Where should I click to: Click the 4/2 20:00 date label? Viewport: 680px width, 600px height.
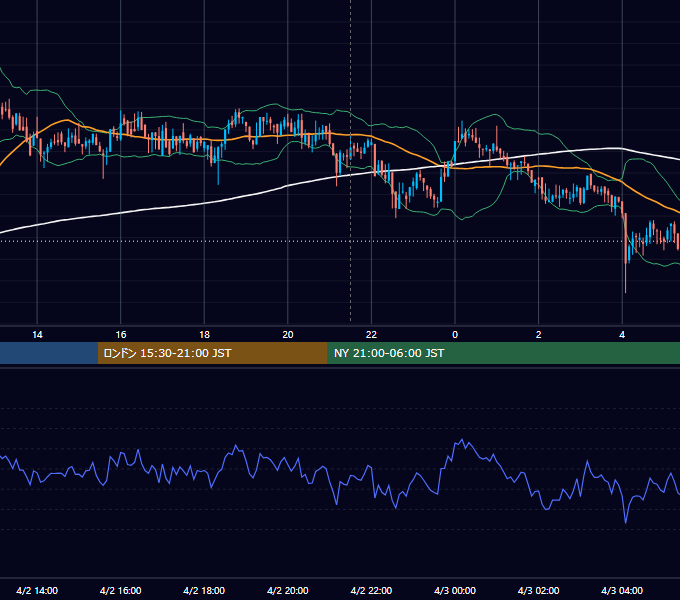[288, 590]
